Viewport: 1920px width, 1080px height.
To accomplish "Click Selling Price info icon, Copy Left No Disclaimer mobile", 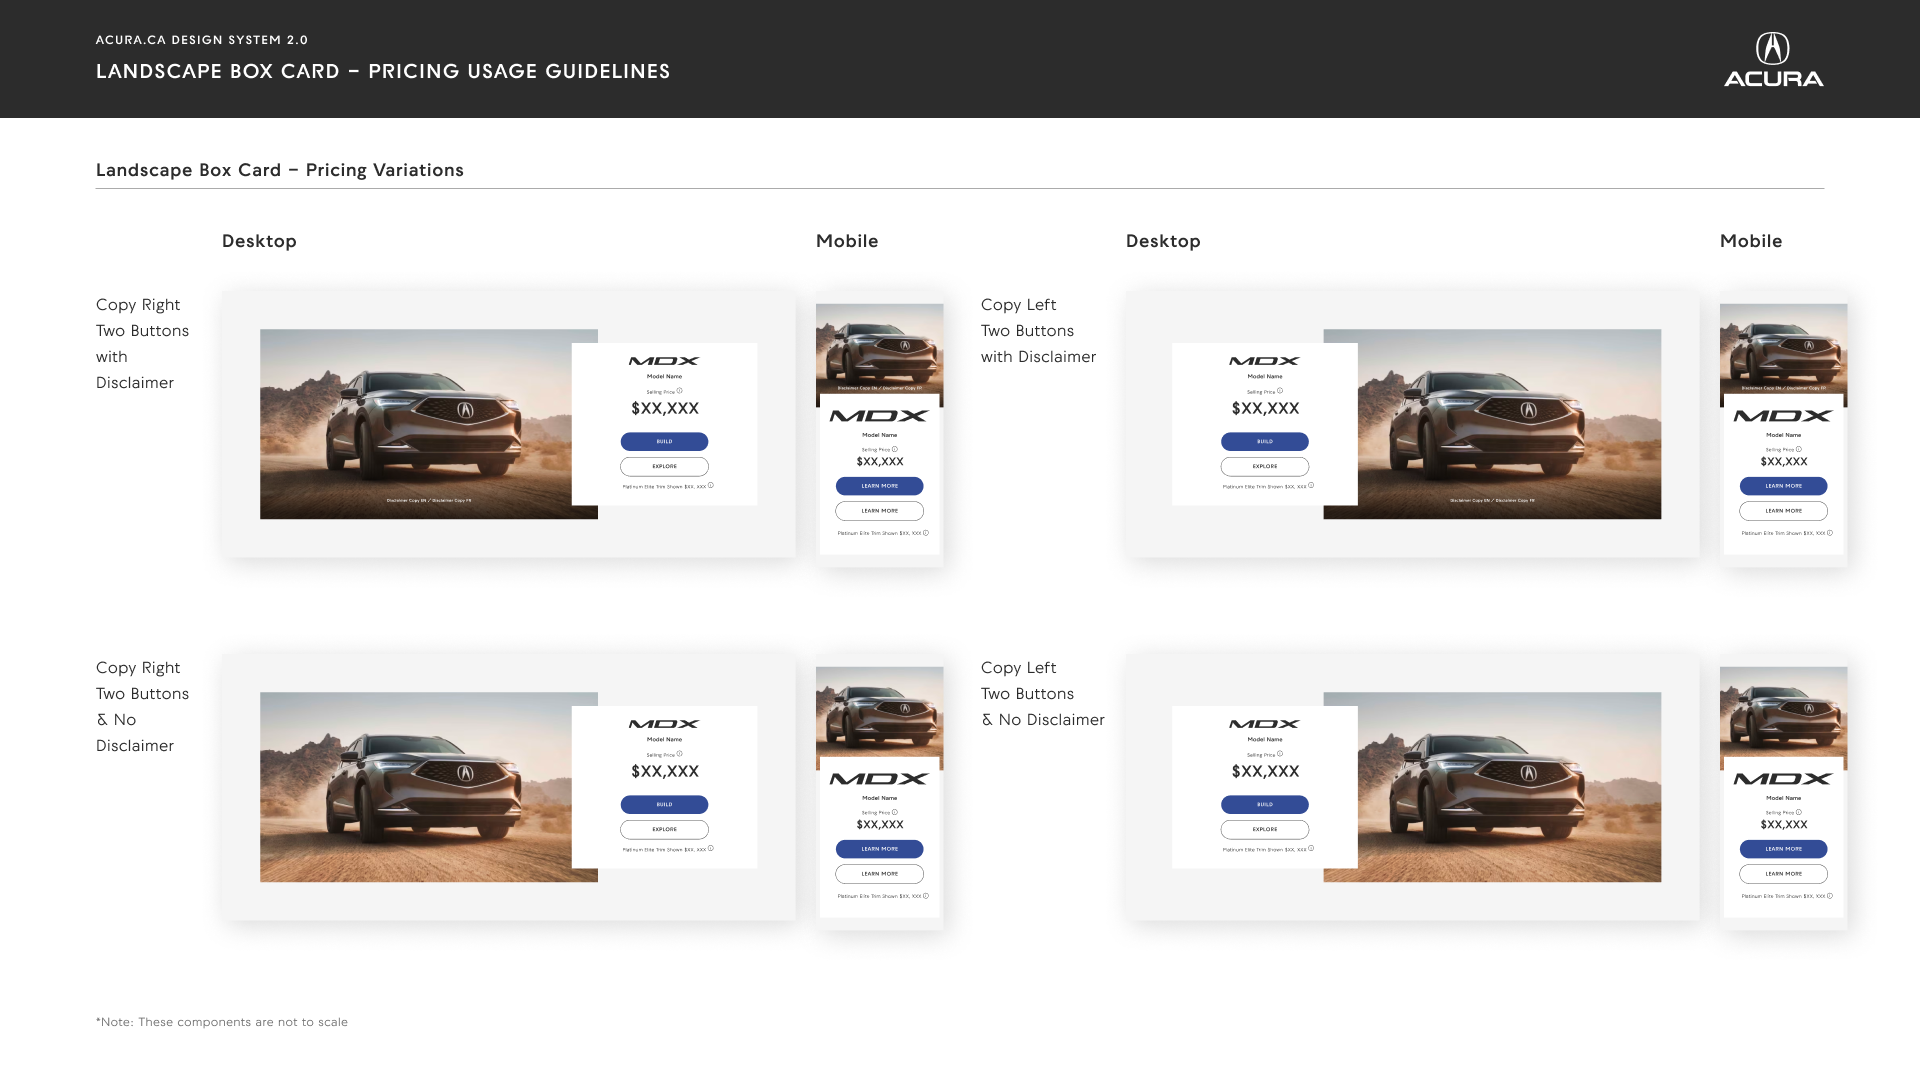I will point(1799,812).
